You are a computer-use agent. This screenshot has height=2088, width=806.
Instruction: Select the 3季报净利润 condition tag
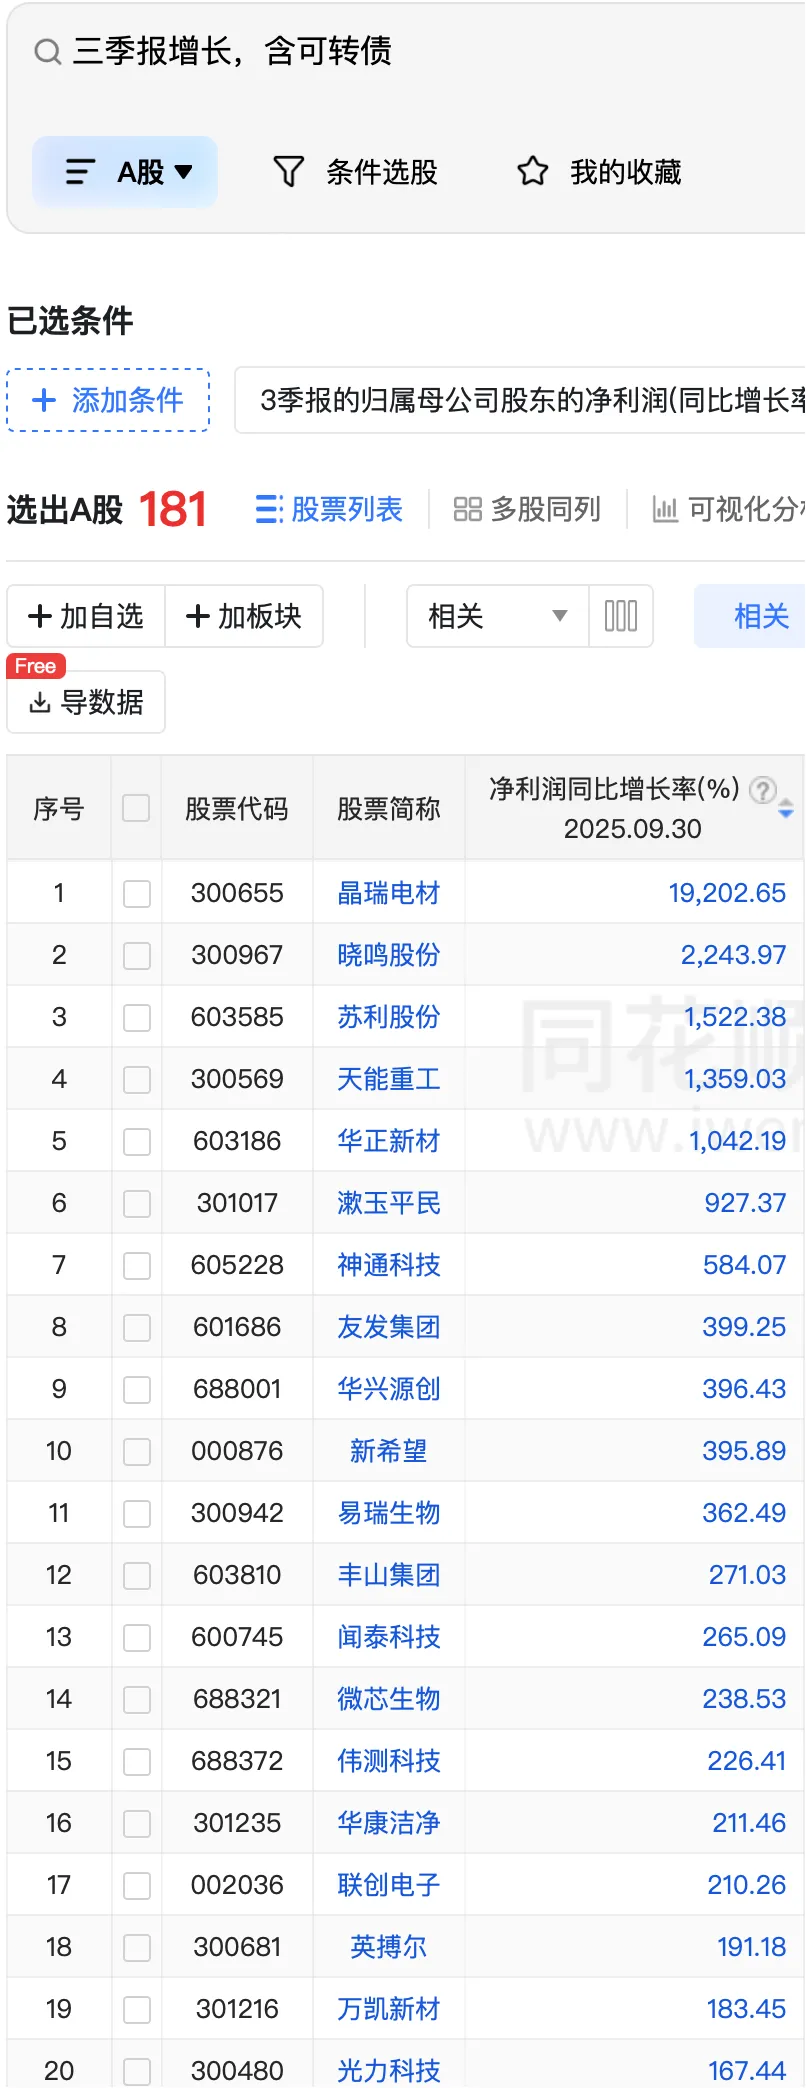520,400
